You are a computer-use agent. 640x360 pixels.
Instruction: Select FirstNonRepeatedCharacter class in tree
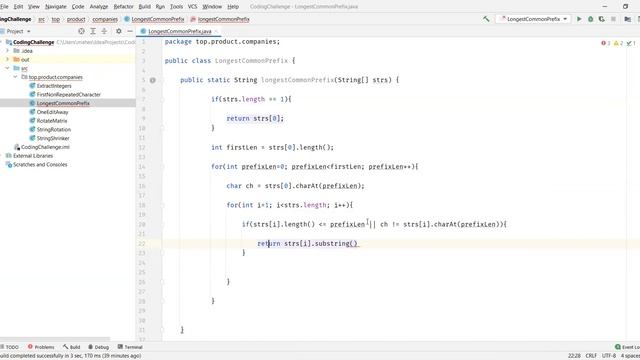click(x=69, y=94)
